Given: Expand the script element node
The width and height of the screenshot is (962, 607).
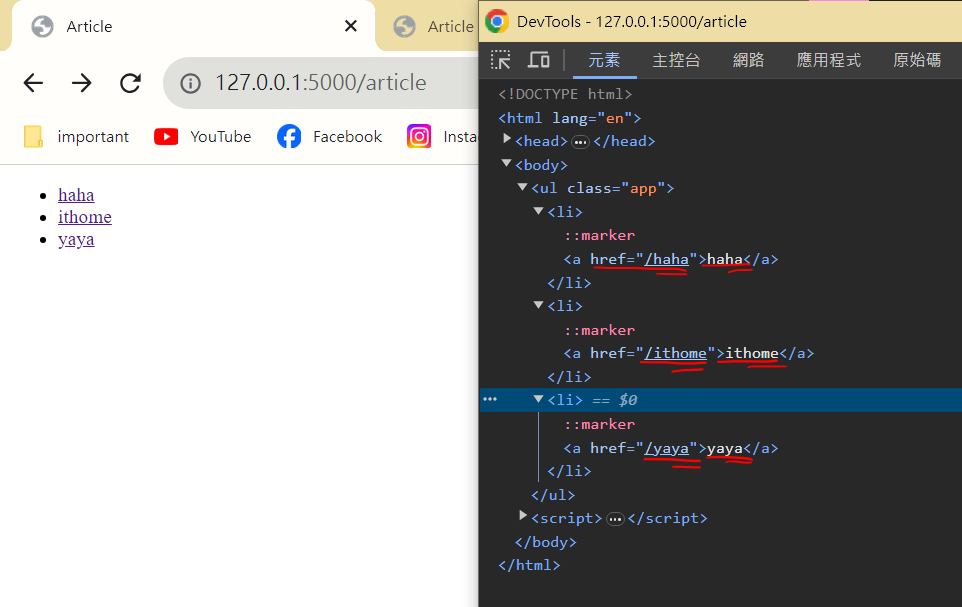Looking at the screenshot, I should 523,516.
